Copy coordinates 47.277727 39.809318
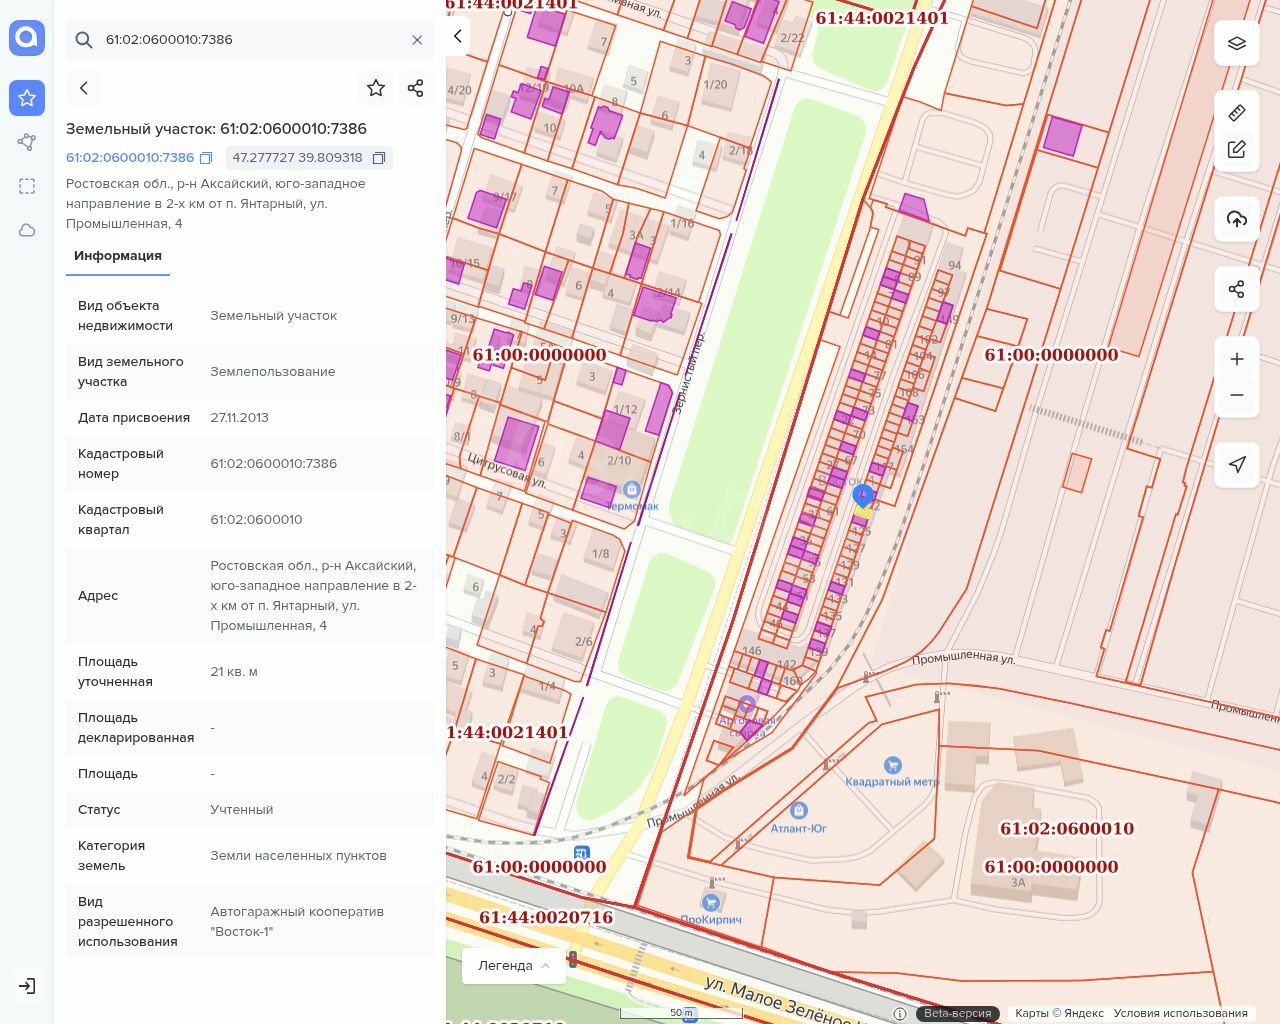 point(379,158)
